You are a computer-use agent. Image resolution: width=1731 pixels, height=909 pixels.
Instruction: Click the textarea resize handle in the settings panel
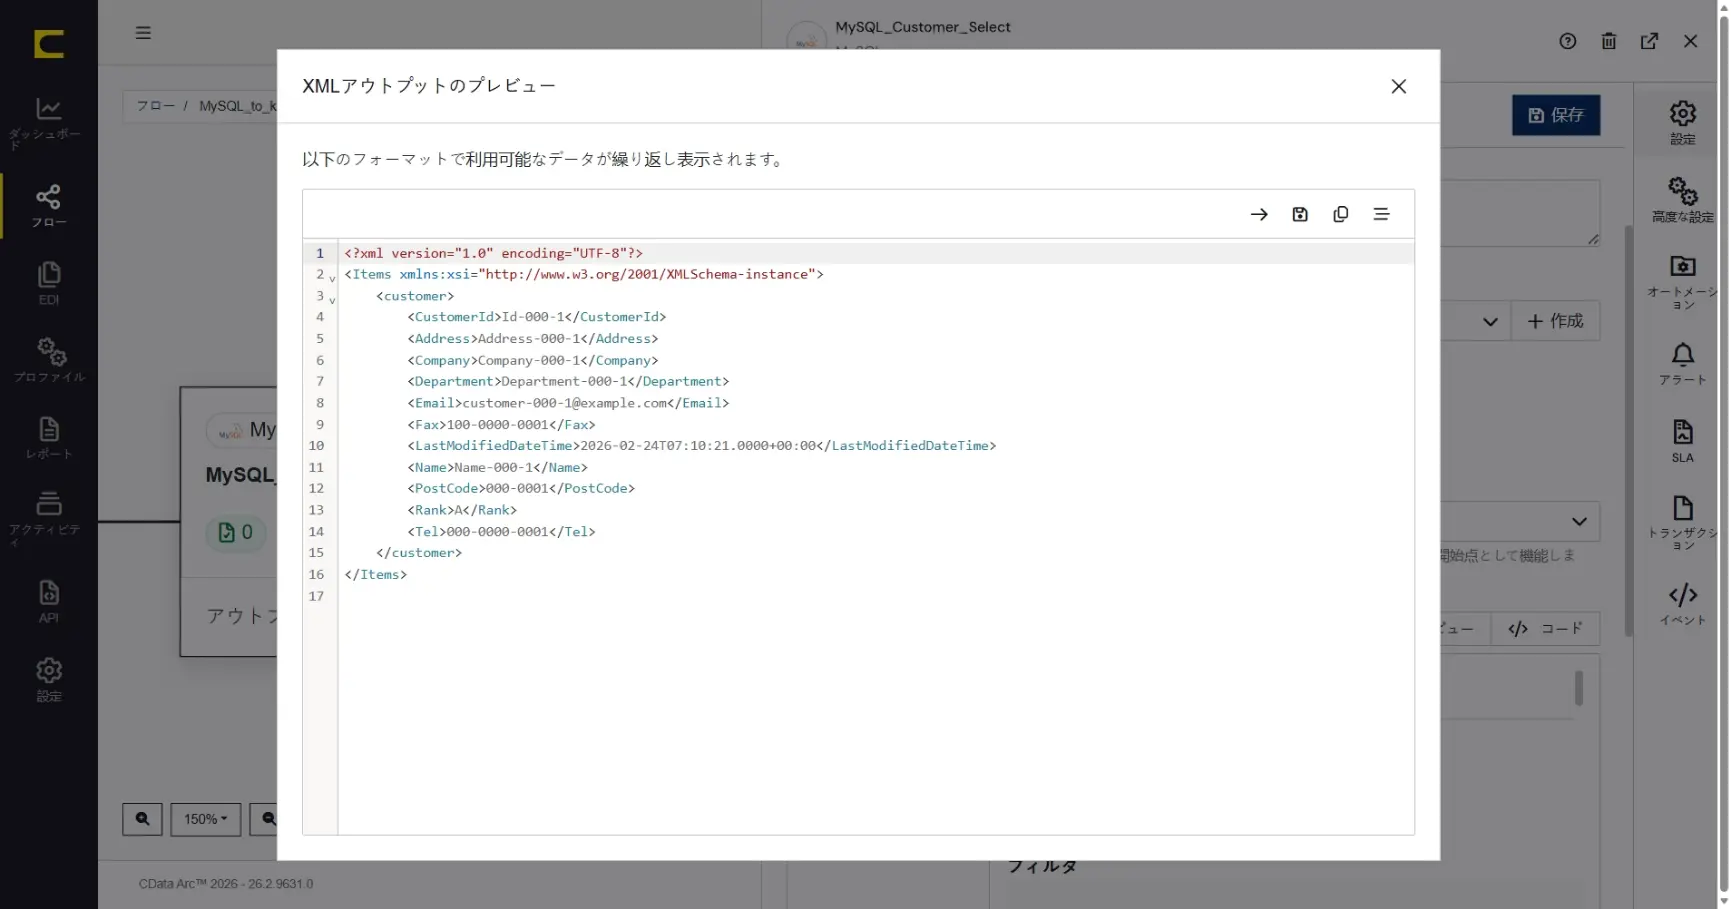point(1593,239)
